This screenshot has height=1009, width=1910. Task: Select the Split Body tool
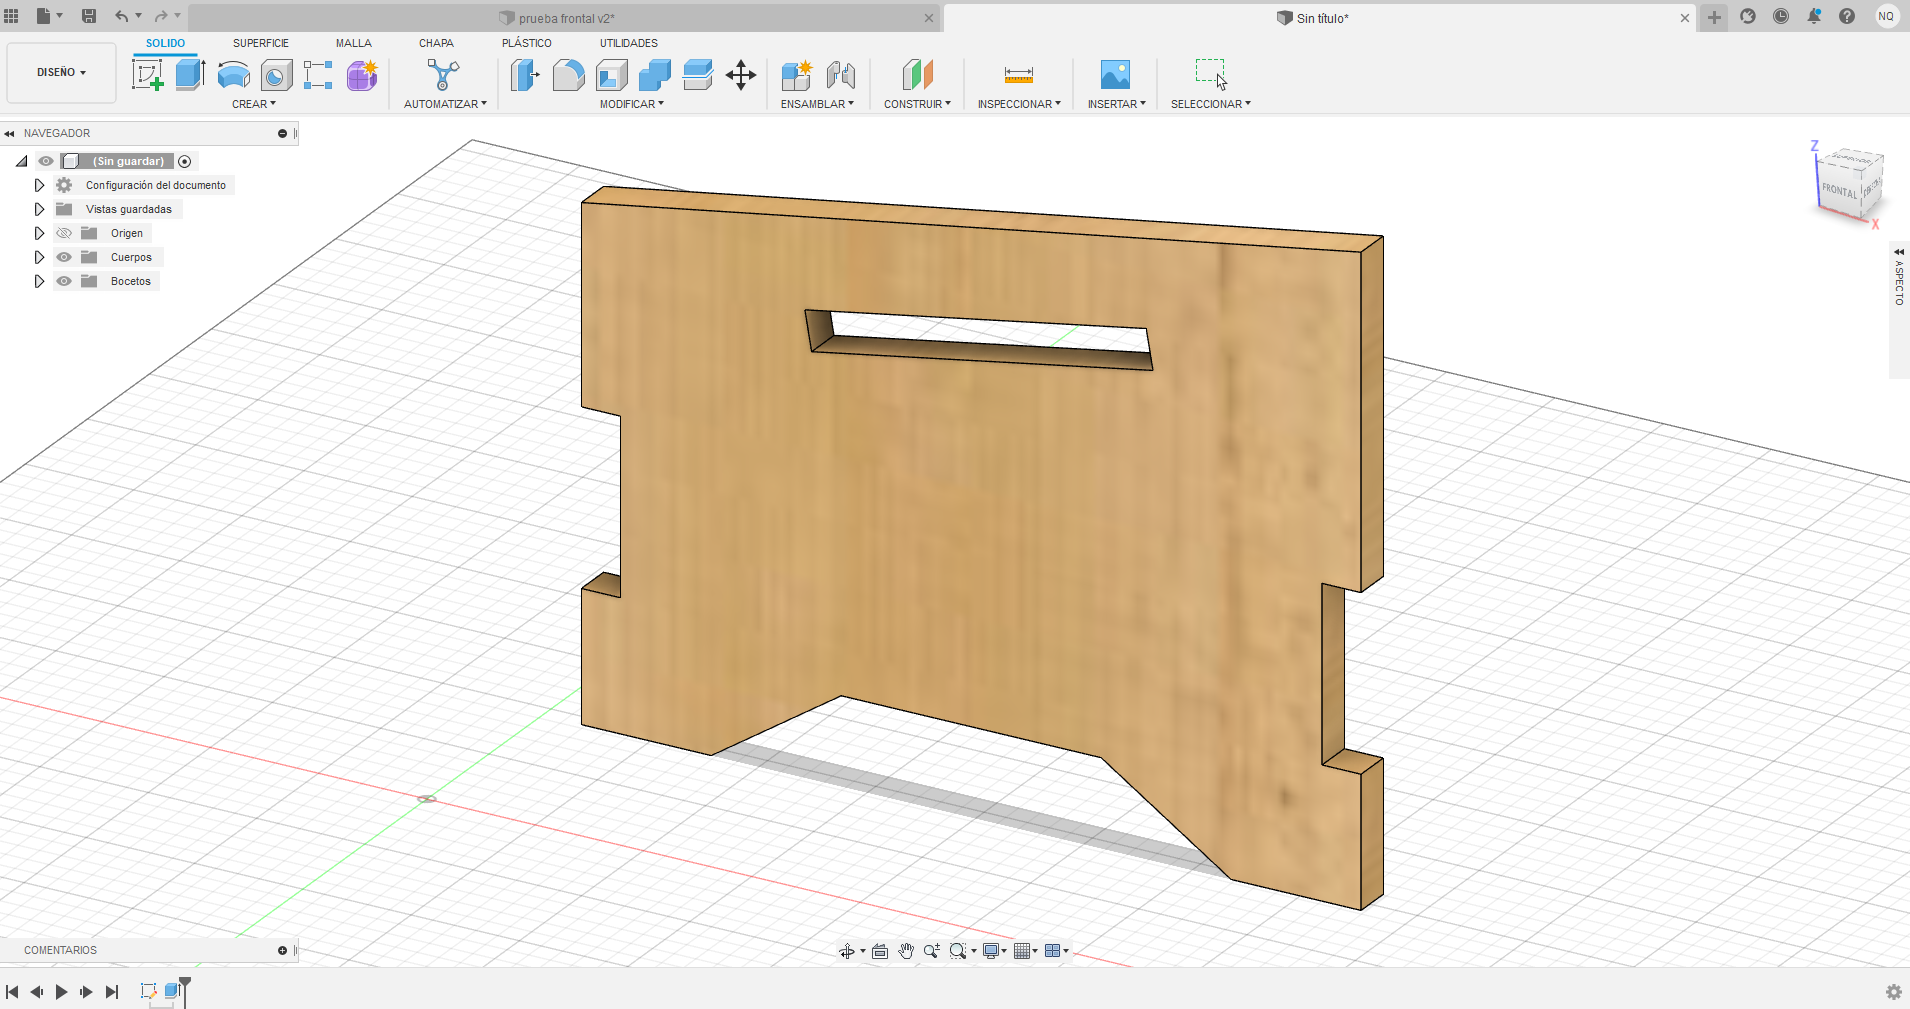coord(697,75)
